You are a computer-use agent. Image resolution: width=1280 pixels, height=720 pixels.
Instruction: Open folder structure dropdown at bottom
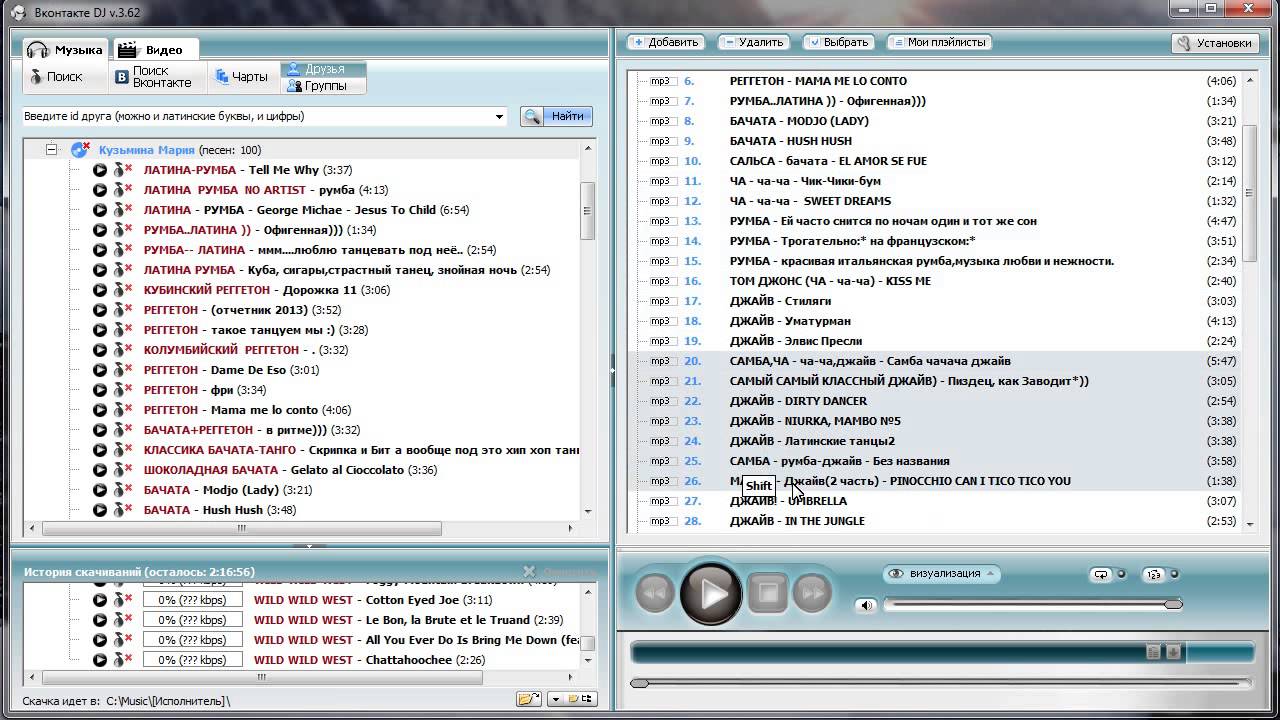coord(556,699)
